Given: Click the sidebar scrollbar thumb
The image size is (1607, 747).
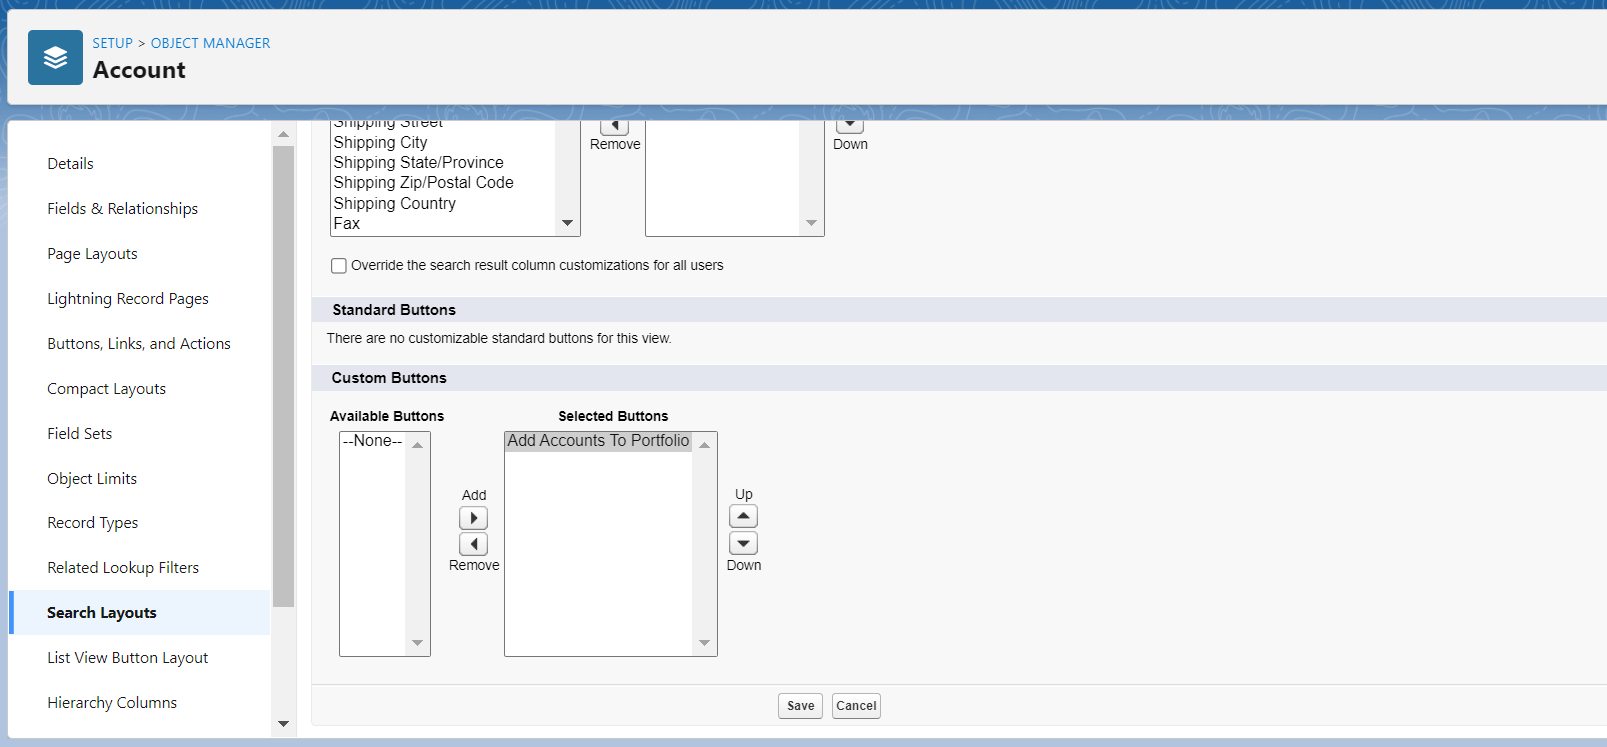Looking at the screenshot, I should [x=283, y=376].
